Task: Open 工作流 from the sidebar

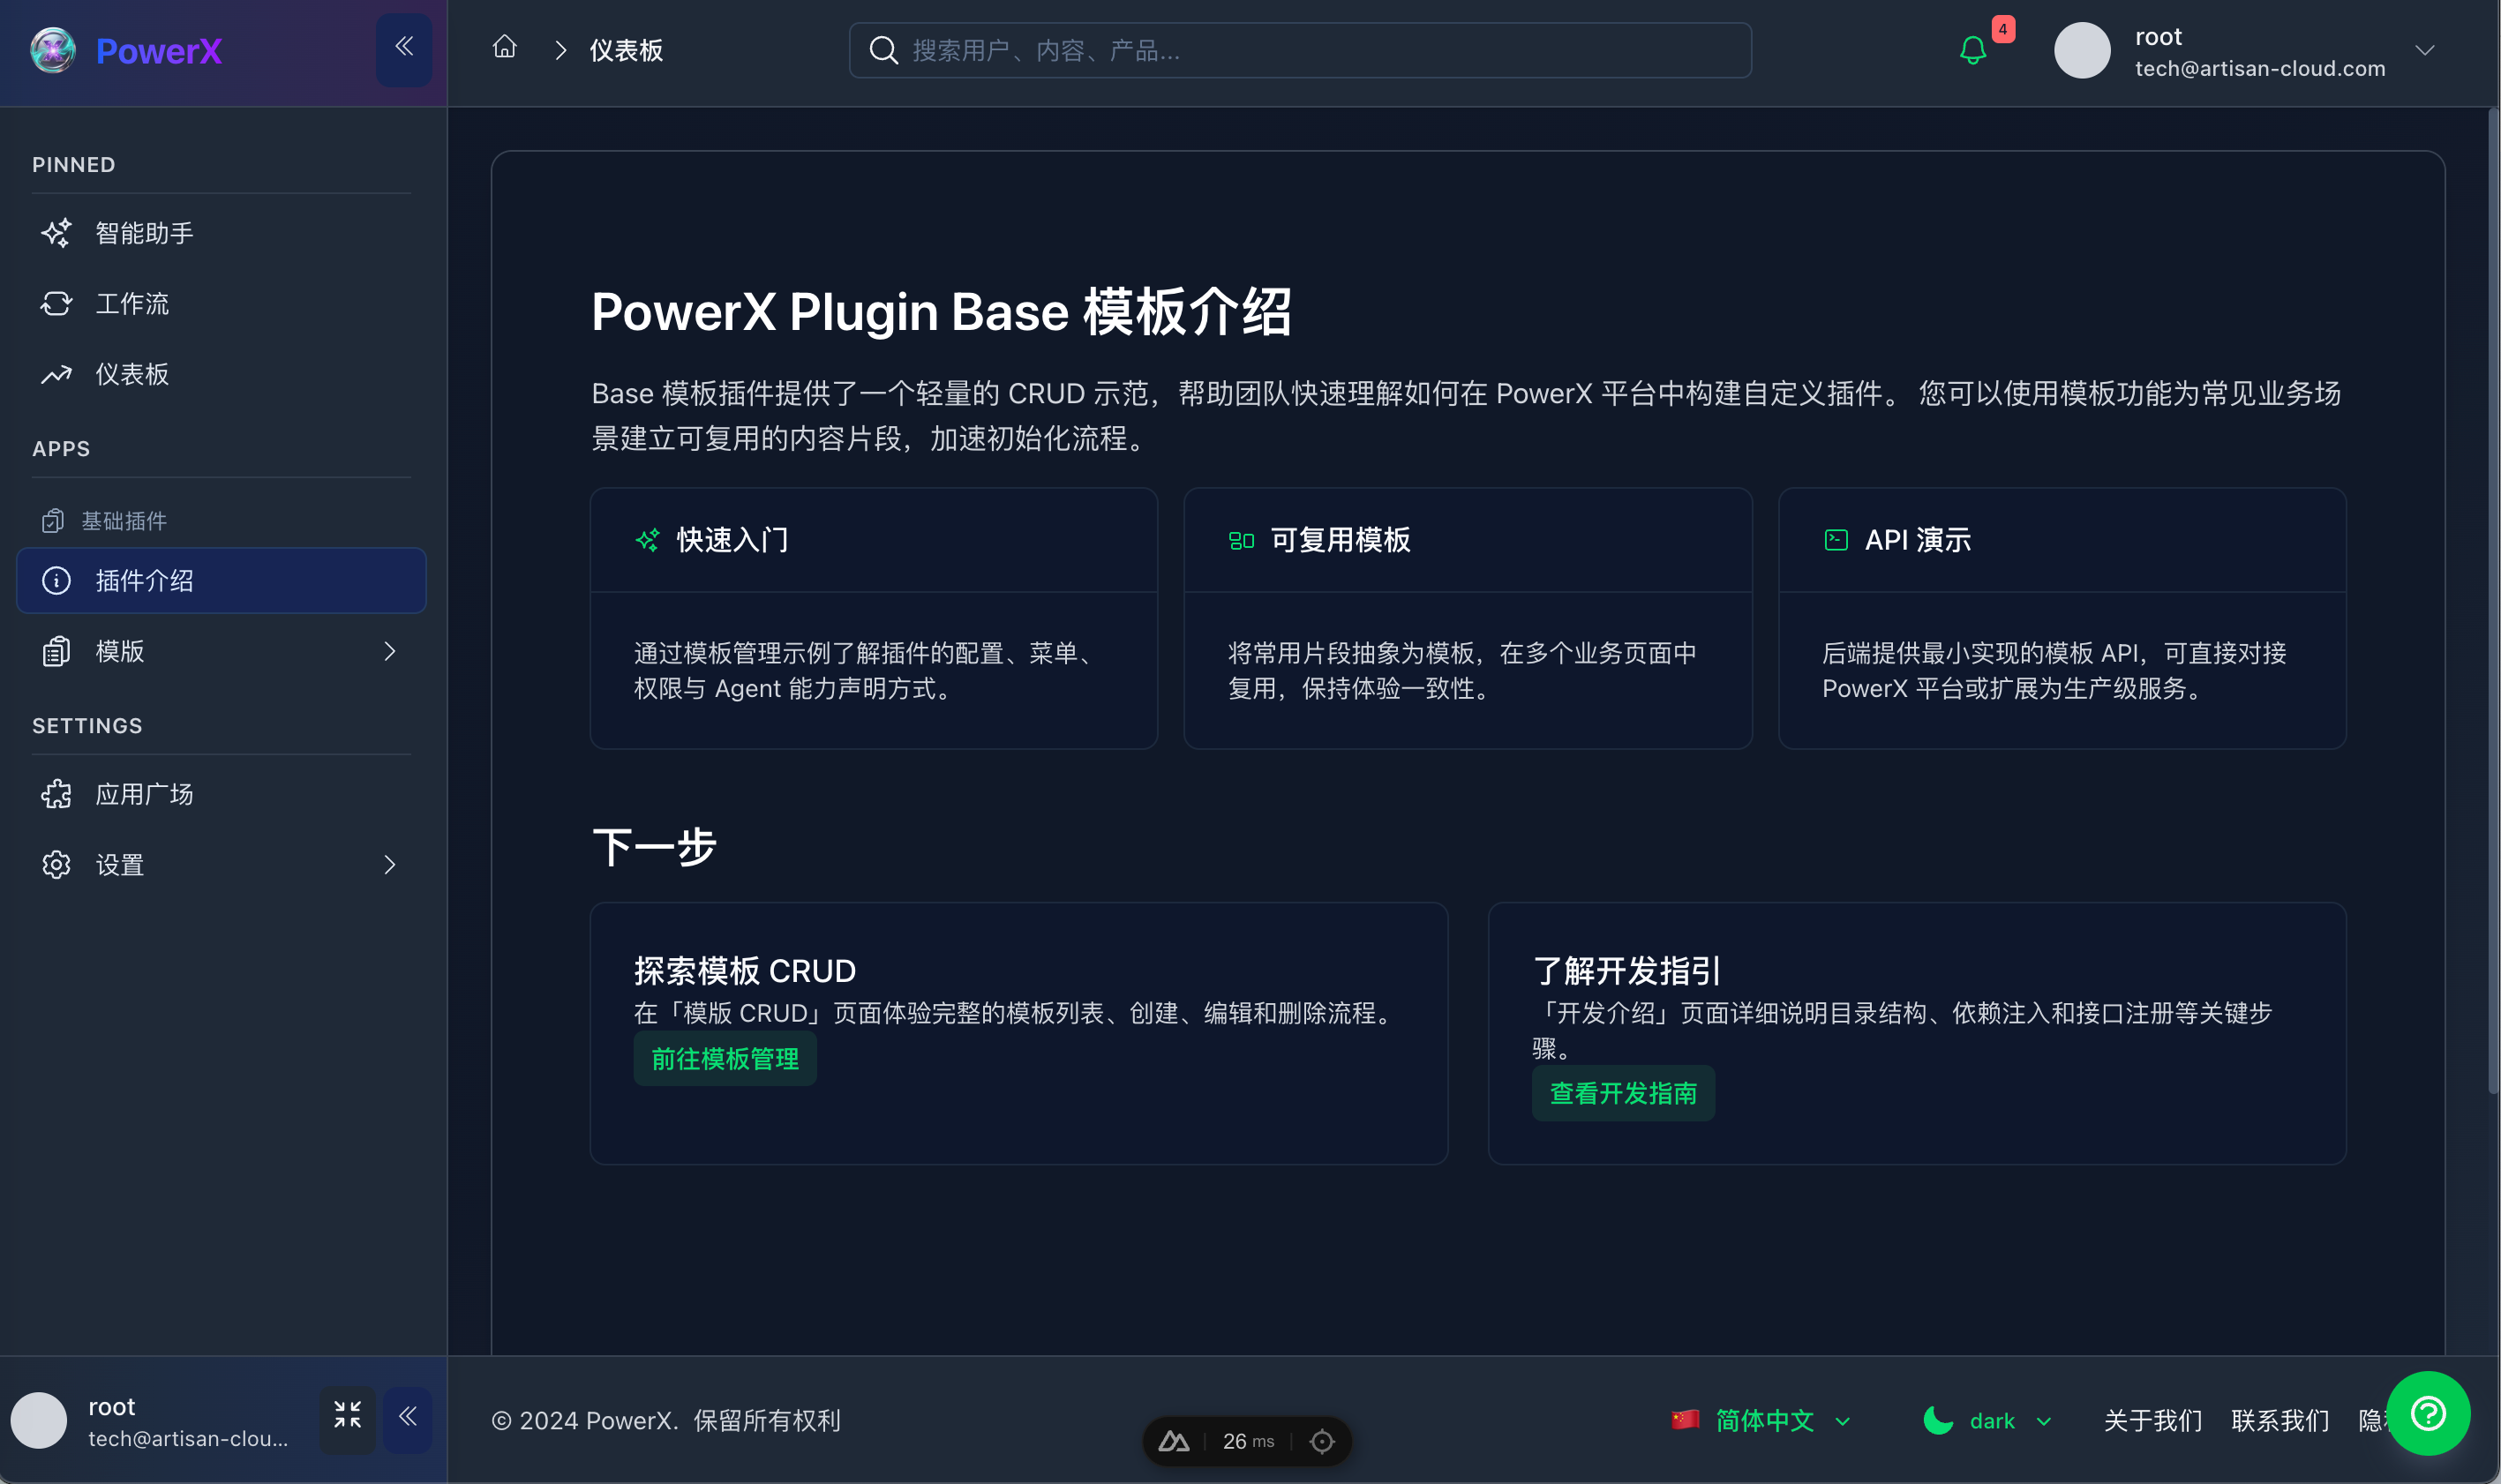Action: pyautogui.click(x=132, y=303)
